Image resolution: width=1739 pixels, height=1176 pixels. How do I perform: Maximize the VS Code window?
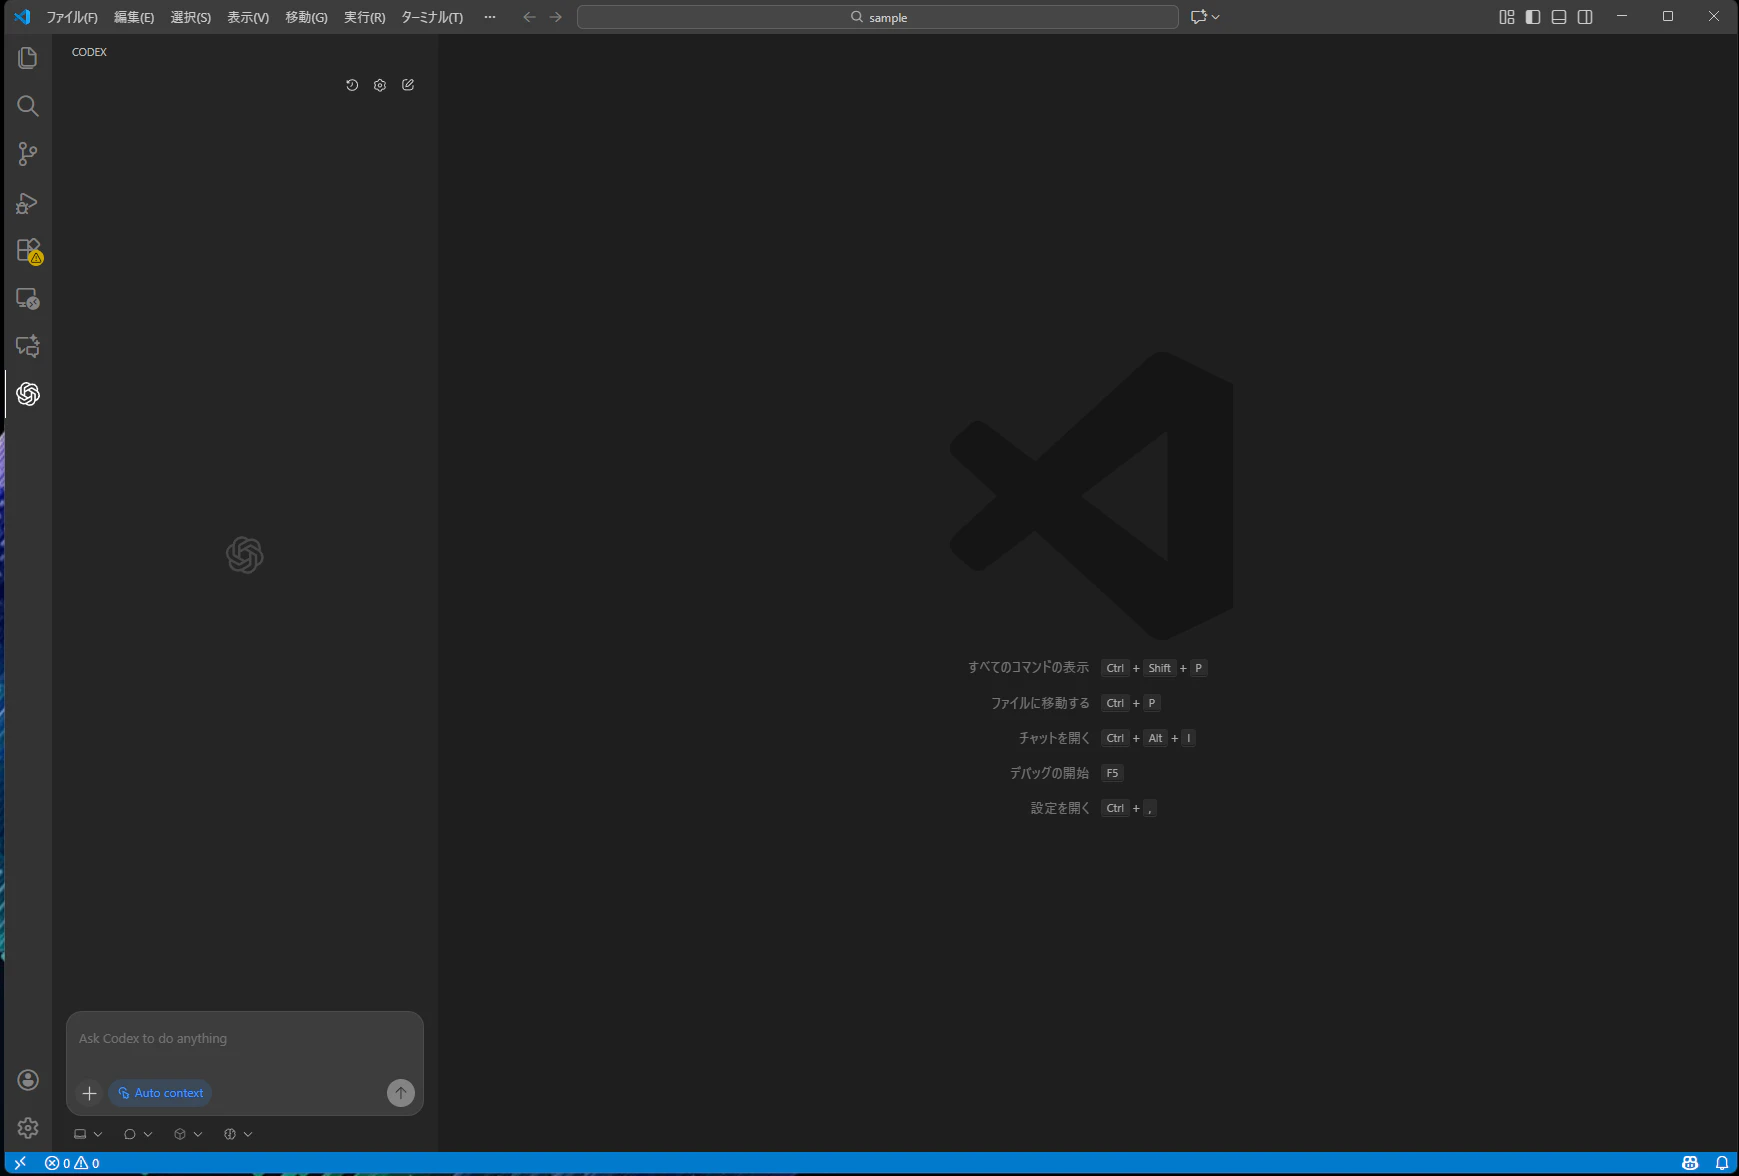coord(1668,16)
